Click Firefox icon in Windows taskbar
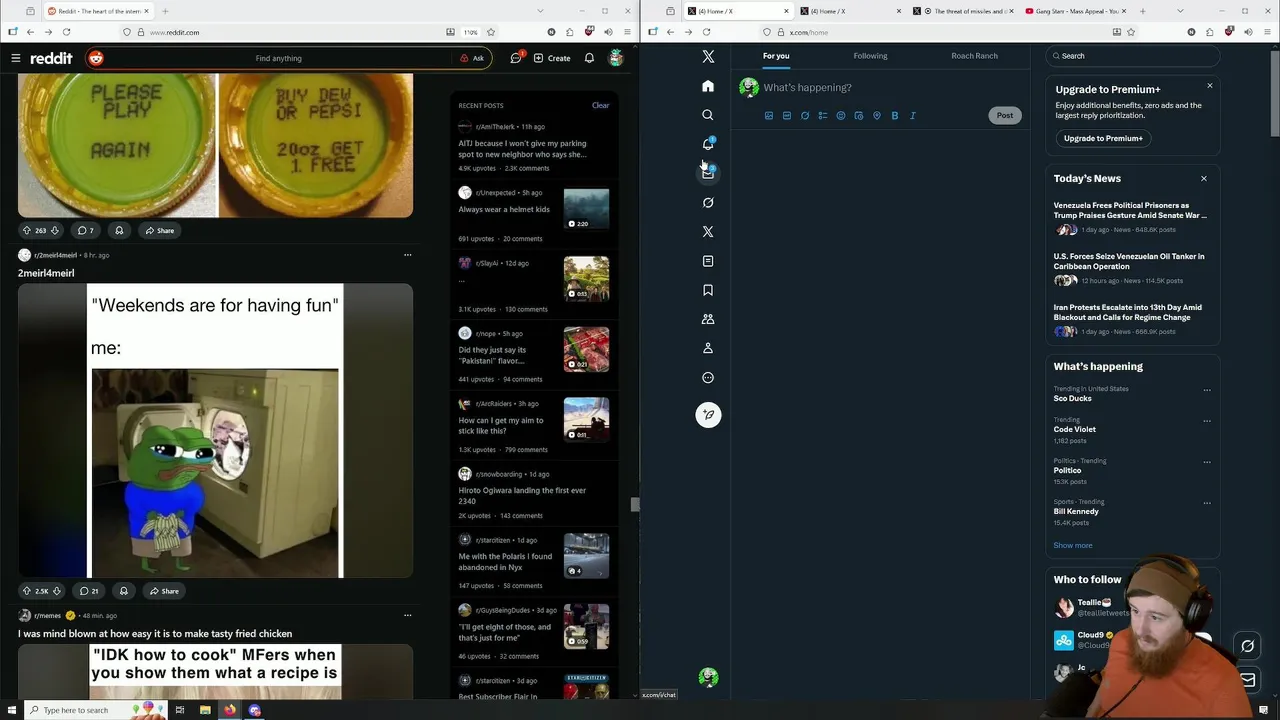The image size is (1280, 720). coord(230,710)
